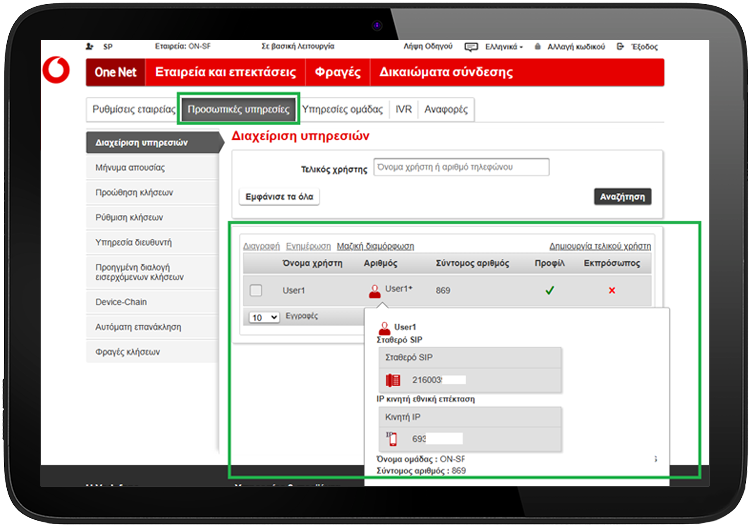Click the Διαγραφή link
Screen dimensions: 750x527
pos(261,246)
